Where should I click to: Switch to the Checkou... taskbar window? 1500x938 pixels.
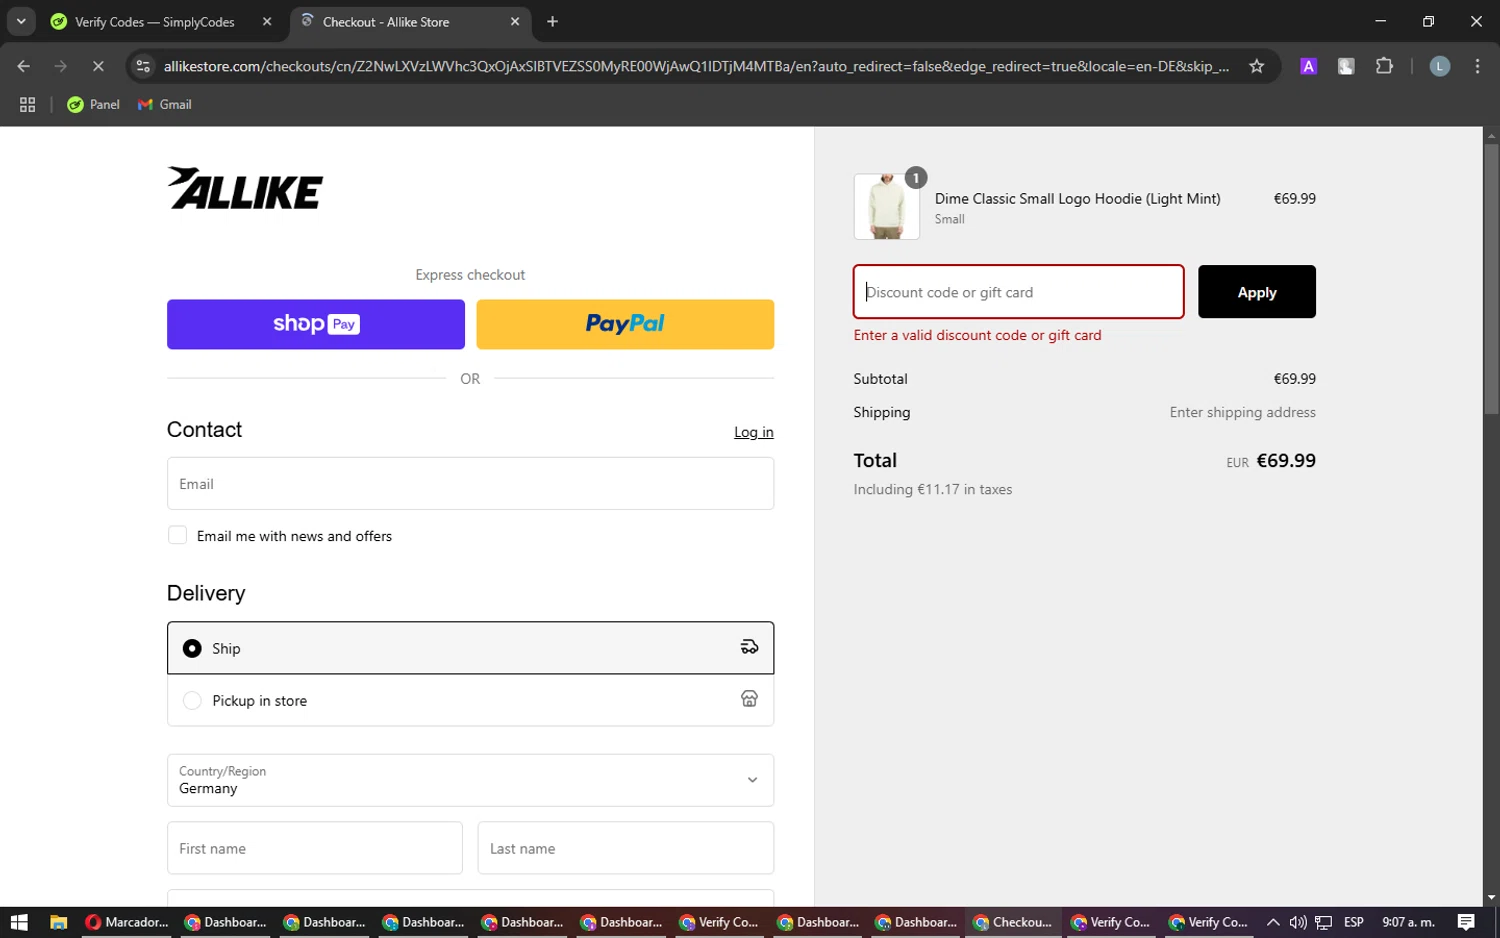coord(1013,922)
